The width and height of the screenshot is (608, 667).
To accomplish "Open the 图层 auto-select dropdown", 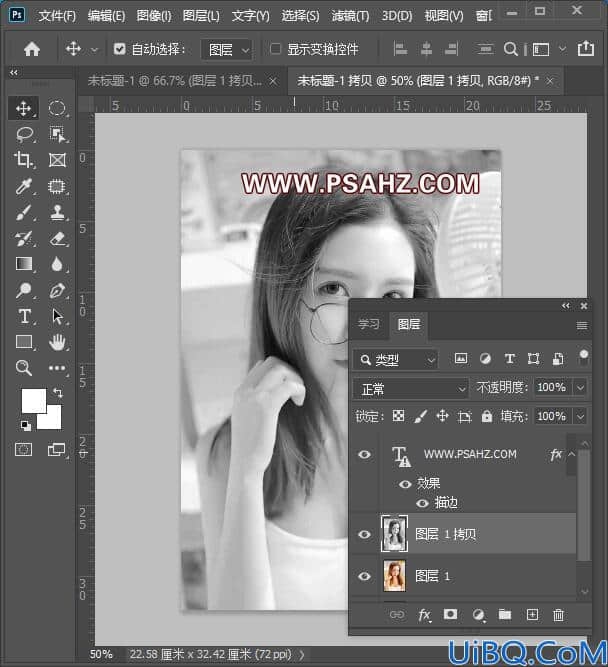I will [227, 50].
